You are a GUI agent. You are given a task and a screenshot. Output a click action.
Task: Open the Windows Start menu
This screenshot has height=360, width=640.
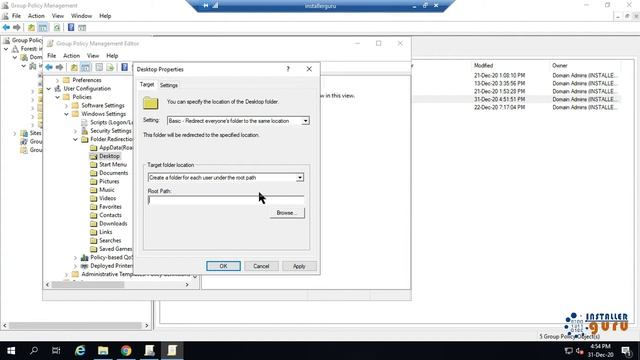pos(11,351)
